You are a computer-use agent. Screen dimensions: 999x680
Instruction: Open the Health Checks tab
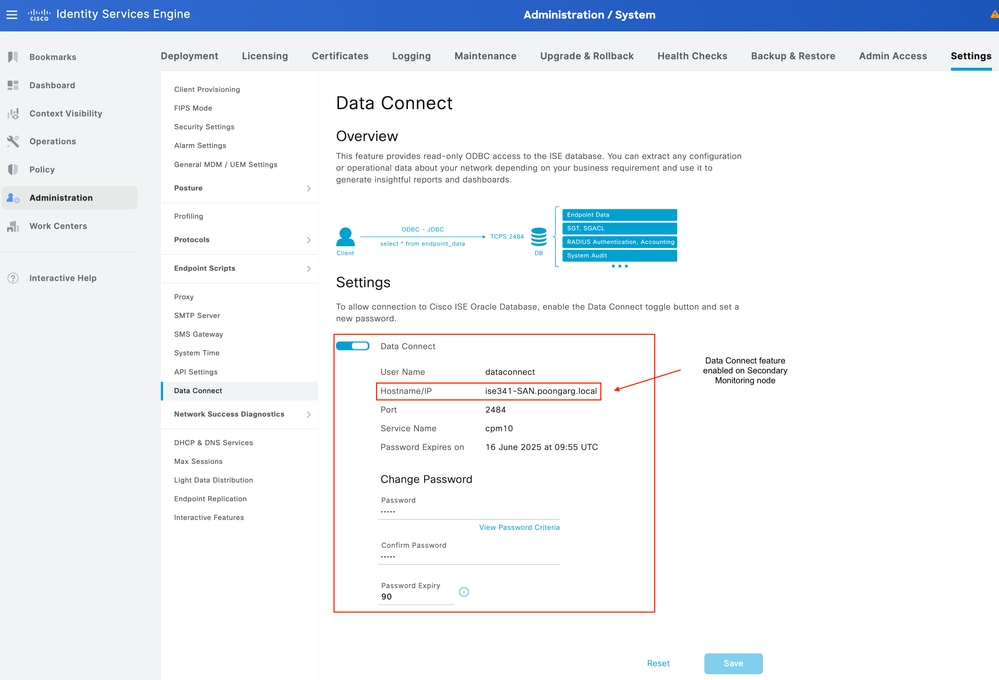point(692,56)
